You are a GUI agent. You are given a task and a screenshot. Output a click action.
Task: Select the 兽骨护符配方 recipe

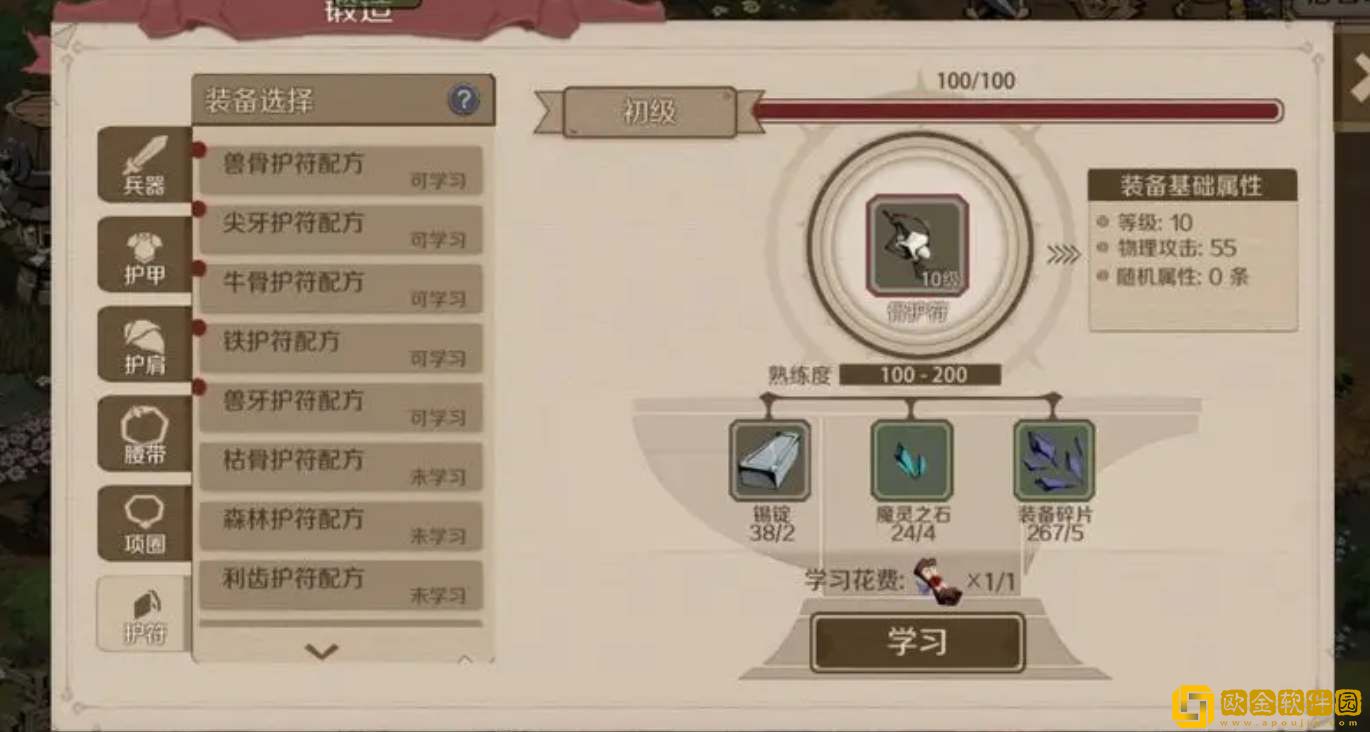click(341, 170)
